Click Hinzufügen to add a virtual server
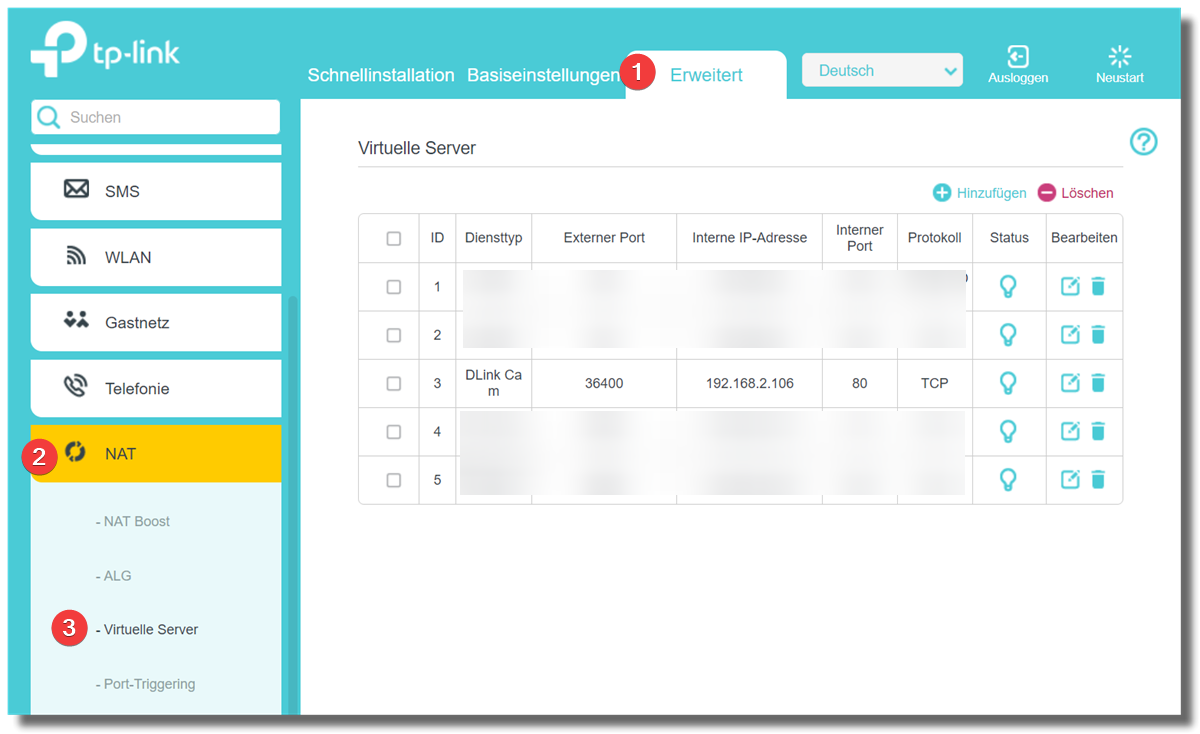The height and width of the screenshot is (734, 1200). 979,193
